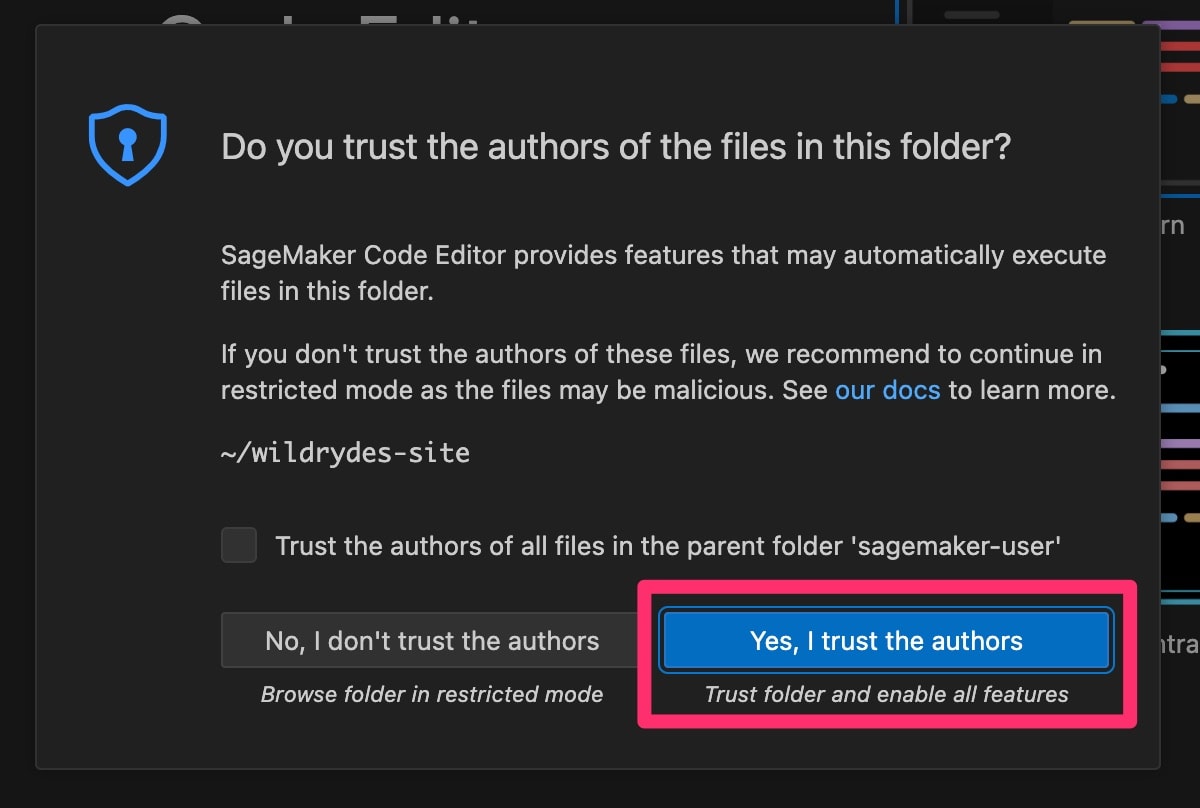Viewport: 1200px width, 808px height.
Task: Click the cut-off 'ntra' text at right edge
Action: (1179, 645)
